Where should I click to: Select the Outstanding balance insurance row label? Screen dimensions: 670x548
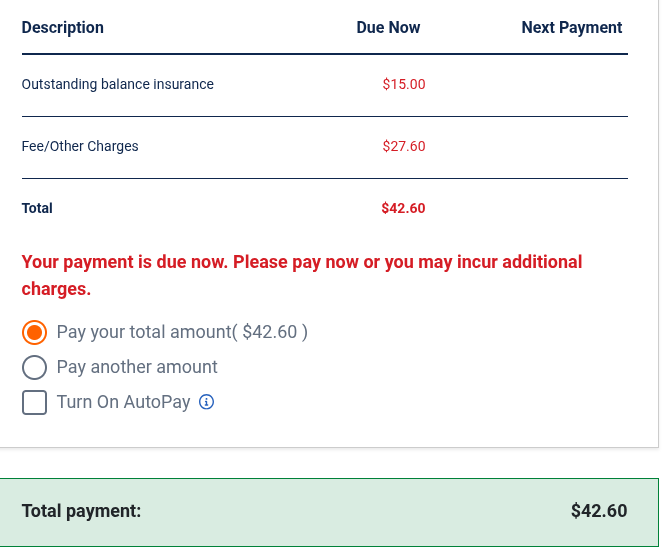[117, 84]
